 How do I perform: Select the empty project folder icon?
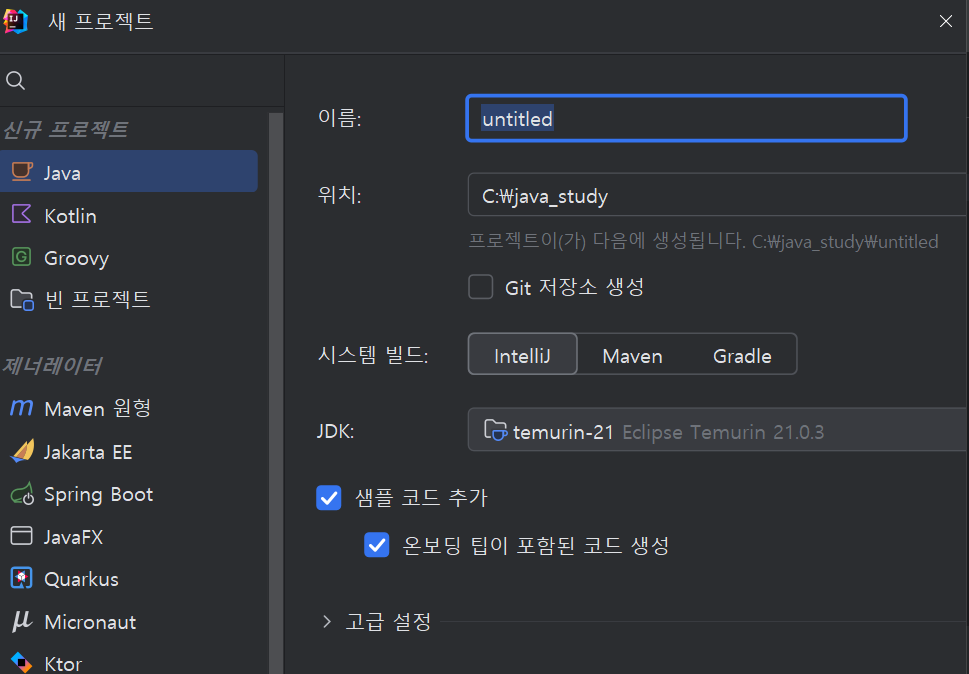[x=22, y=300]
